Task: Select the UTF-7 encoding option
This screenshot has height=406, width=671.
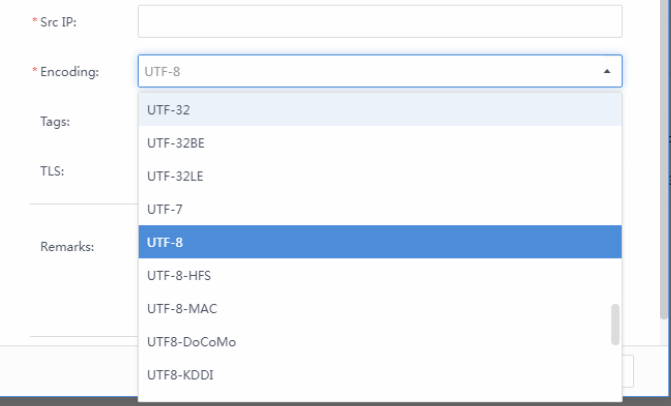Action: tap(380, 208)
